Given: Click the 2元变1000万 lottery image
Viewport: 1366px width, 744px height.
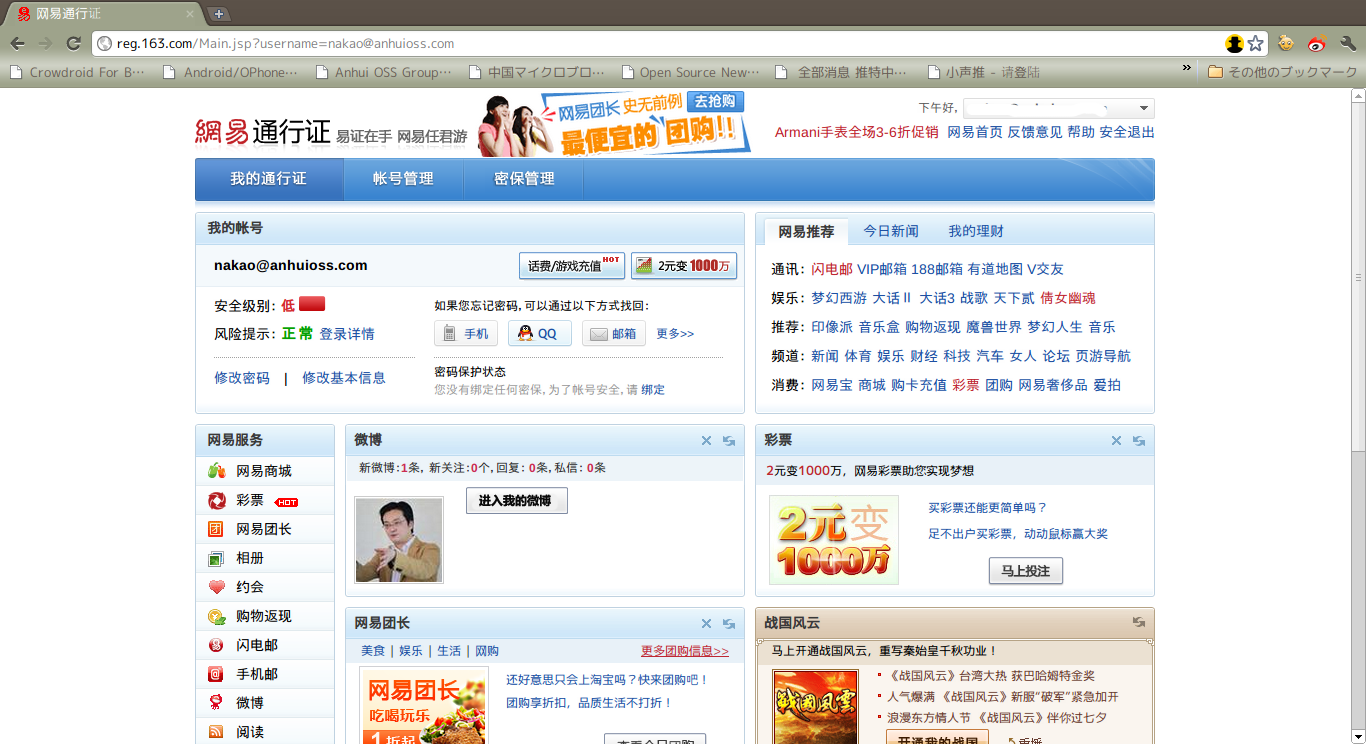Looking at the screenshot, I should coord(834,540).
